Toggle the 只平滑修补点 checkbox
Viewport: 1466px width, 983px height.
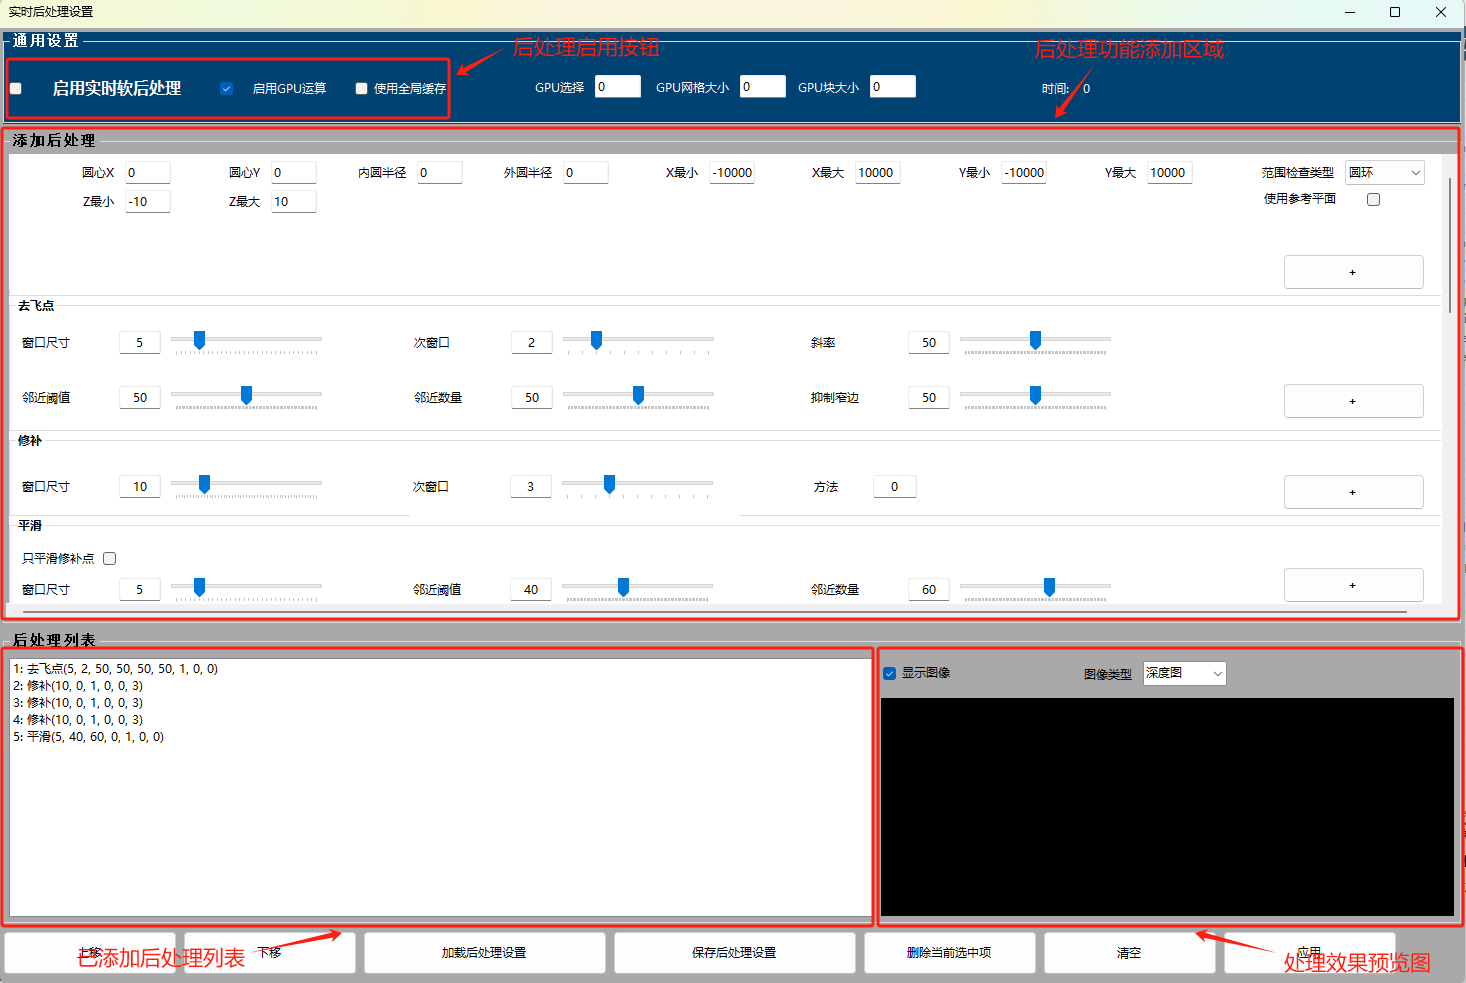(110, 559)
